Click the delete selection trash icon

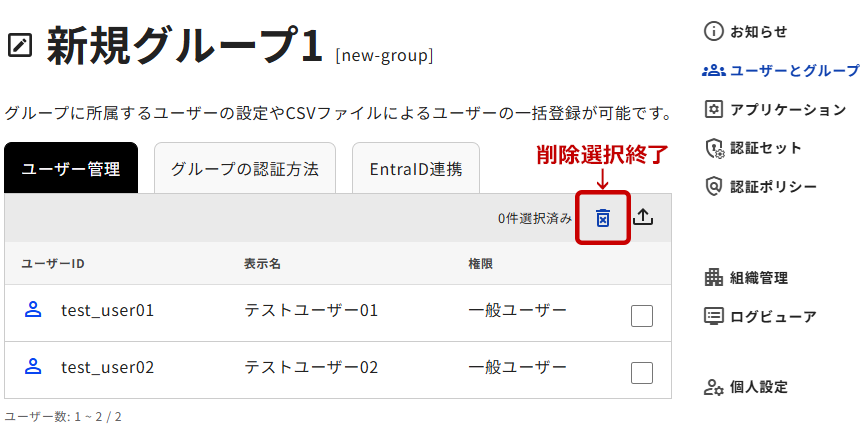point(603,218)
